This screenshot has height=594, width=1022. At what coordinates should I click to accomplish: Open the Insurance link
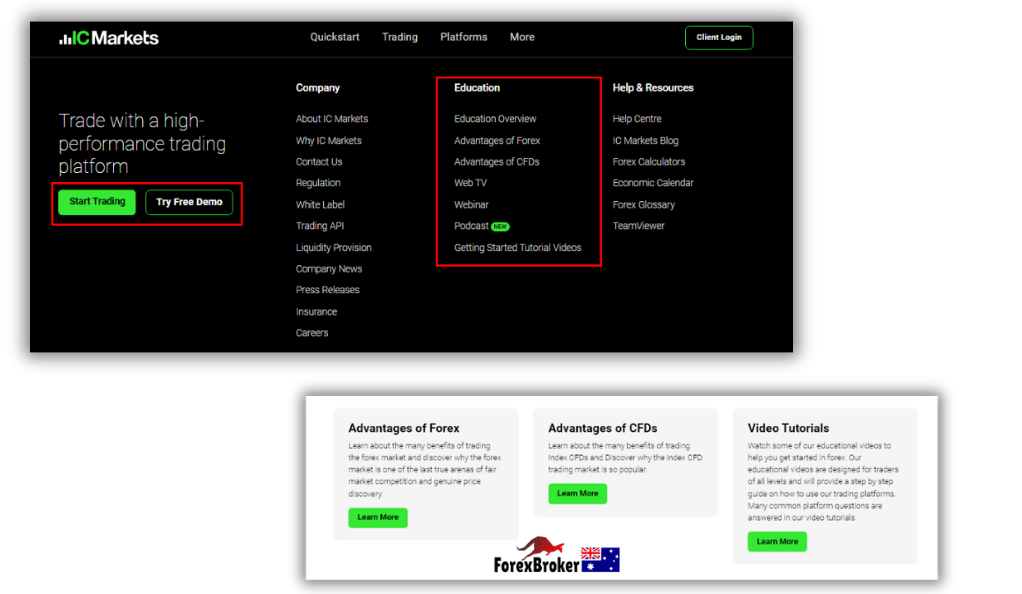pyautogui.click(x=316, y=312)
